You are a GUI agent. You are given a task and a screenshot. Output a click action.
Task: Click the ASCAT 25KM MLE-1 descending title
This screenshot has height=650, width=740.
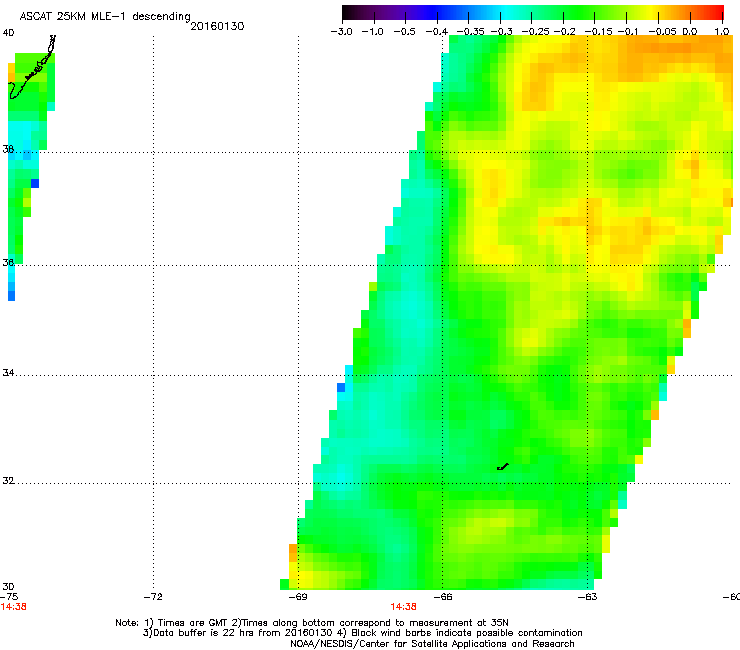tap(105, 17)
